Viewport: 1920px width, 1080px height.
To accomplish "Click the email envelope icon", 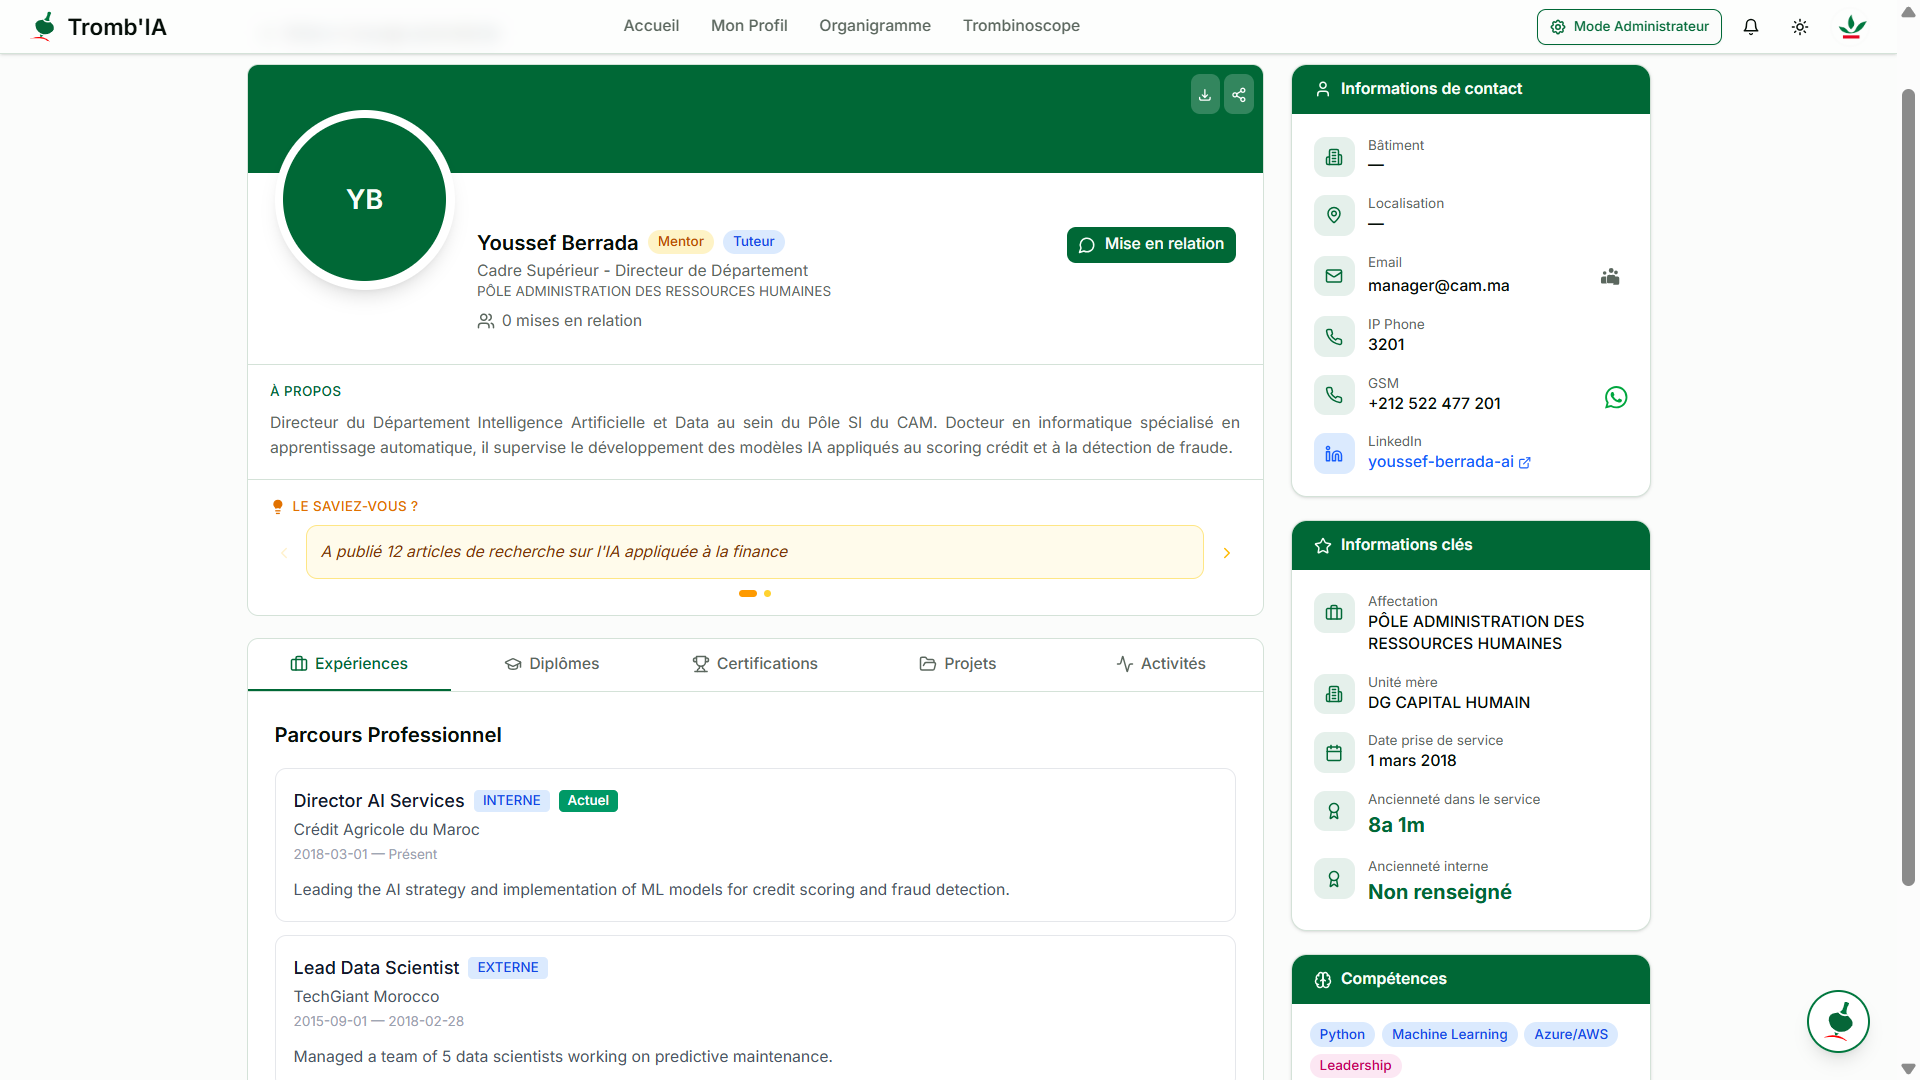I will pyautogui.click(x=1334, y=276).
